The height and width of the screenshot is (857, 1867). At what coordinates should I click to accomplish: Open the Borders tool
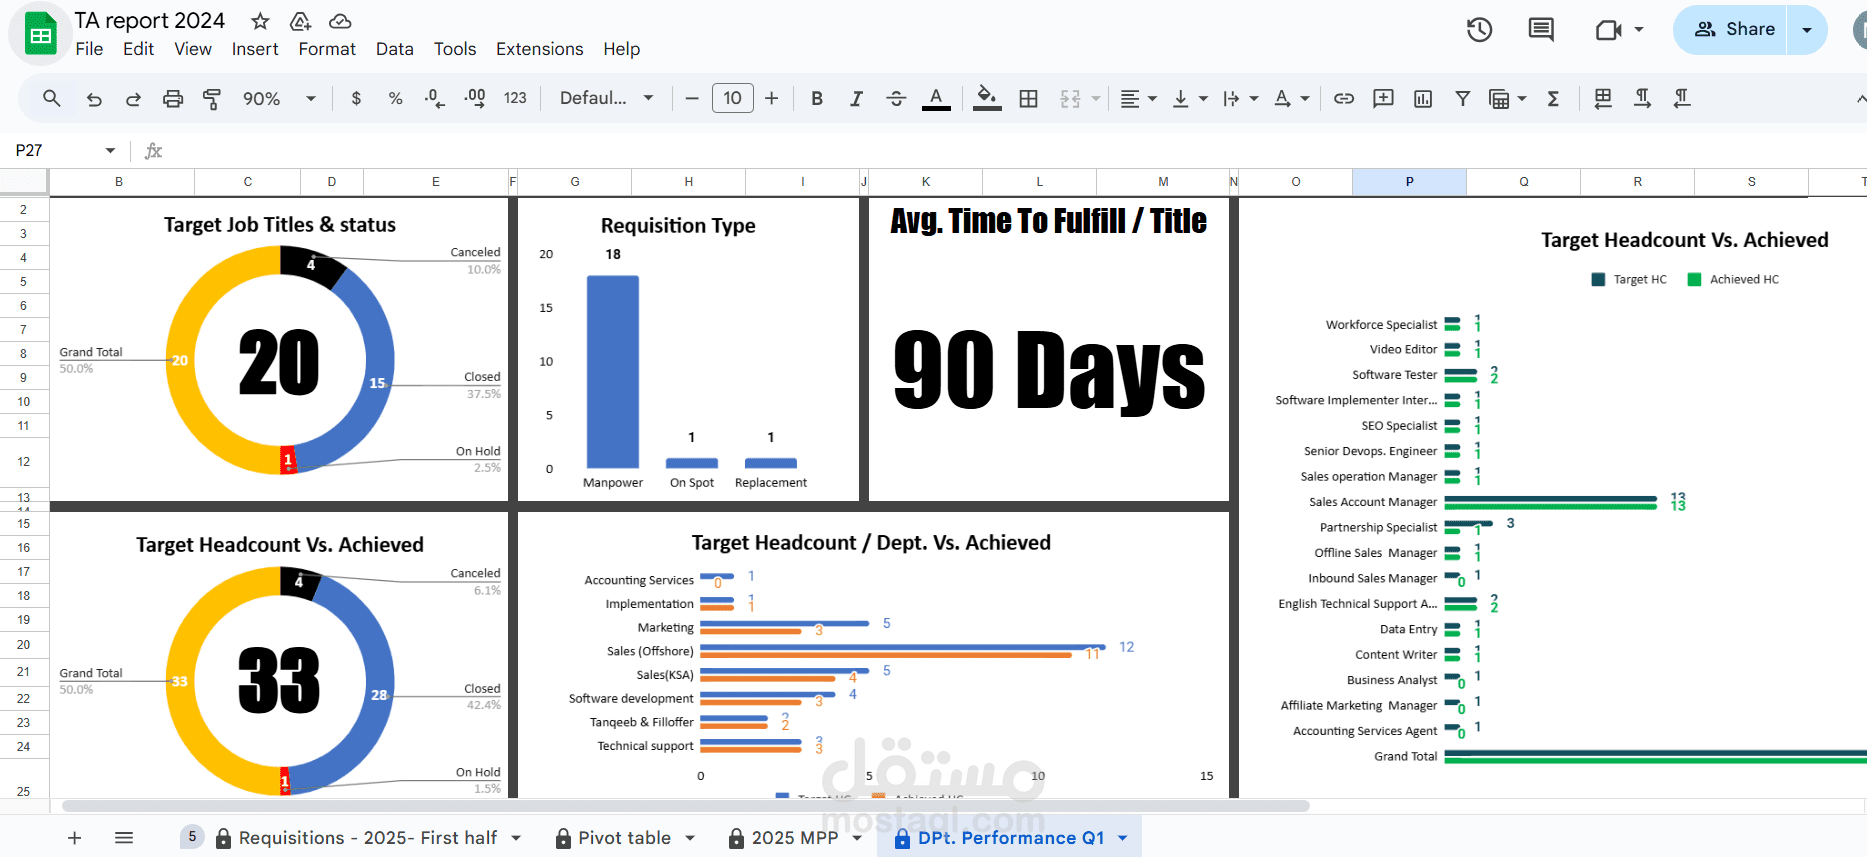pos(1028,98)
